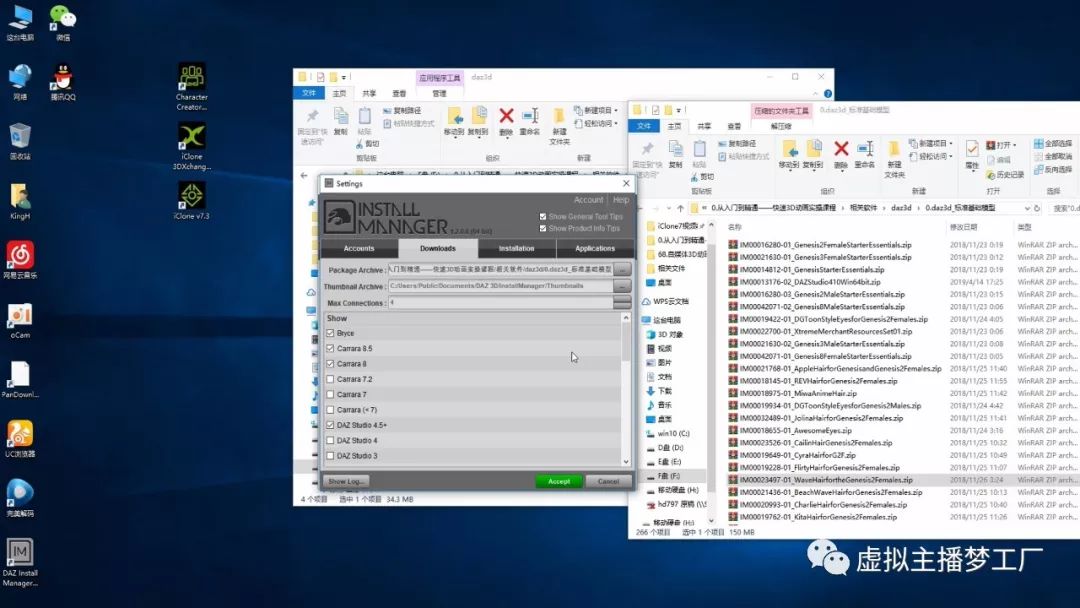
Task: Uncheck the DAZ Studio 4.5+ checkbox
Action: click(330, 425)
